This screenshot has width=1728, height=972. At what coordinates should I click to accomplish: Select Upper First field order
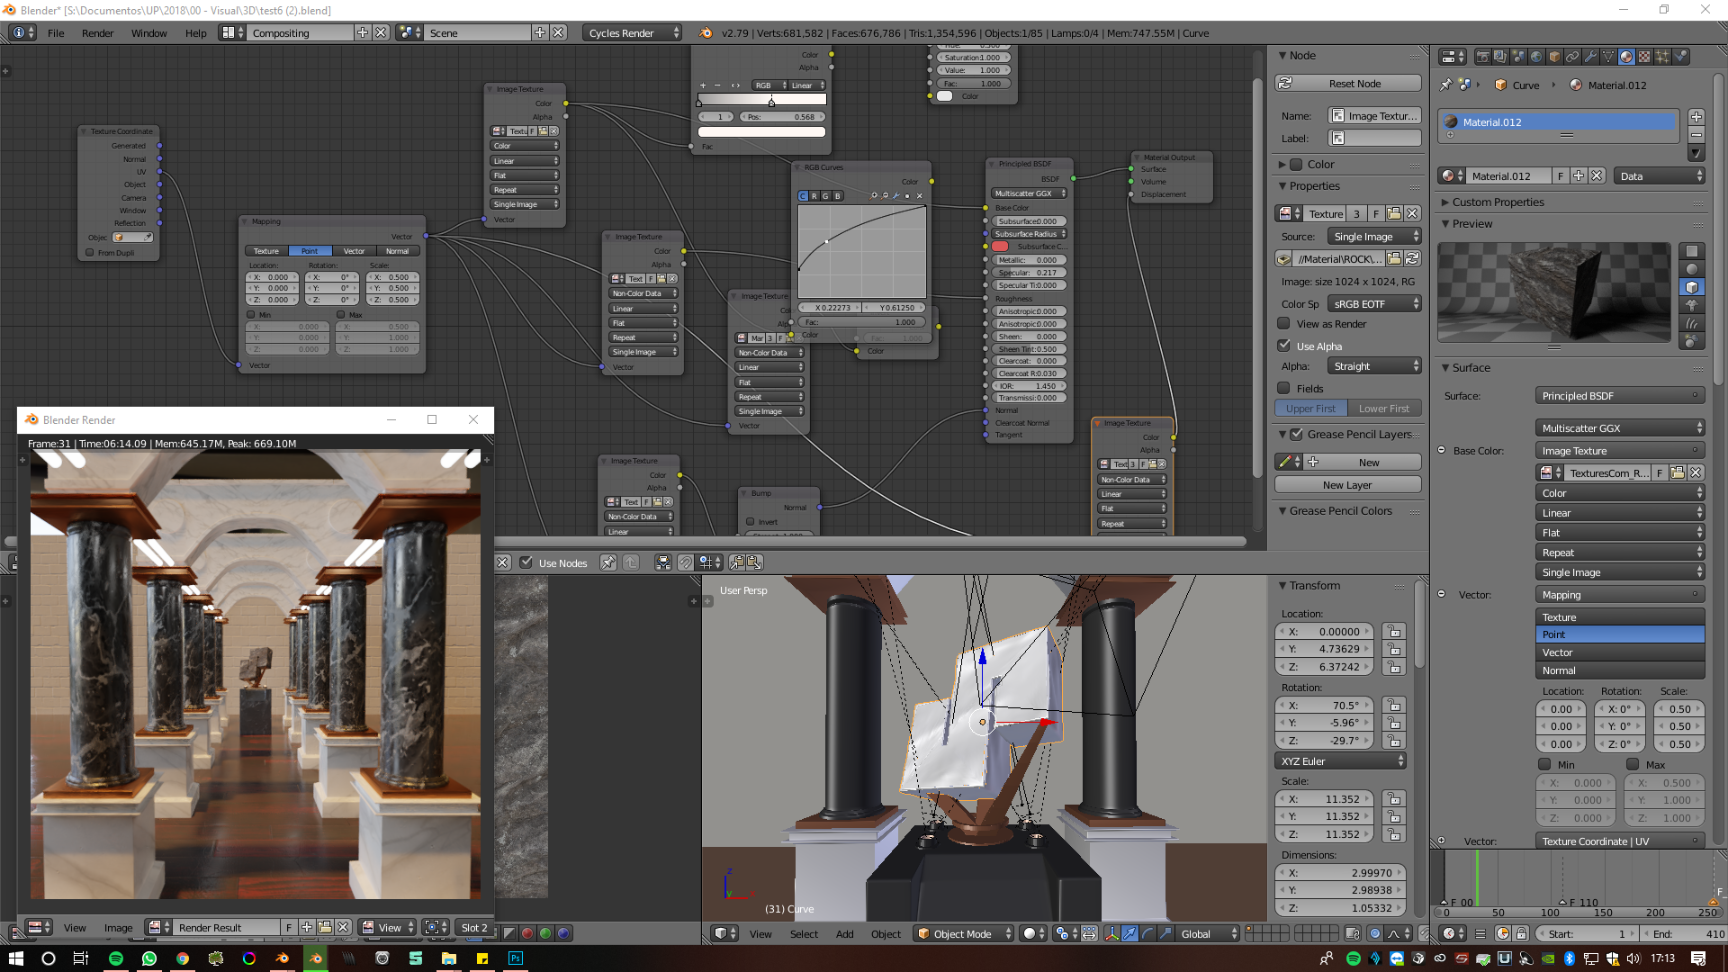(x=1311, y=408)
